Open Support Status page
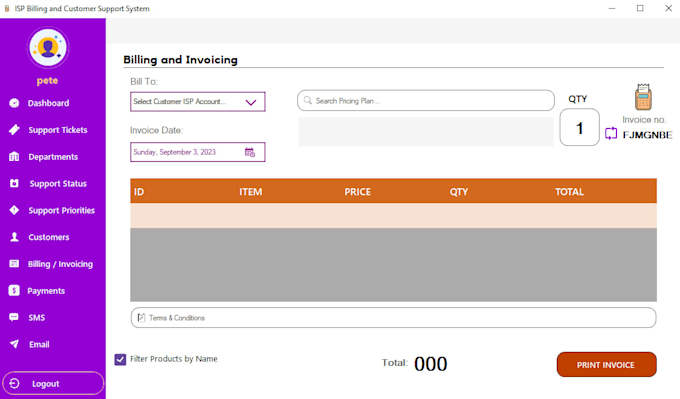The height and width of the screenshot is (399, 680). pos(58,184)
